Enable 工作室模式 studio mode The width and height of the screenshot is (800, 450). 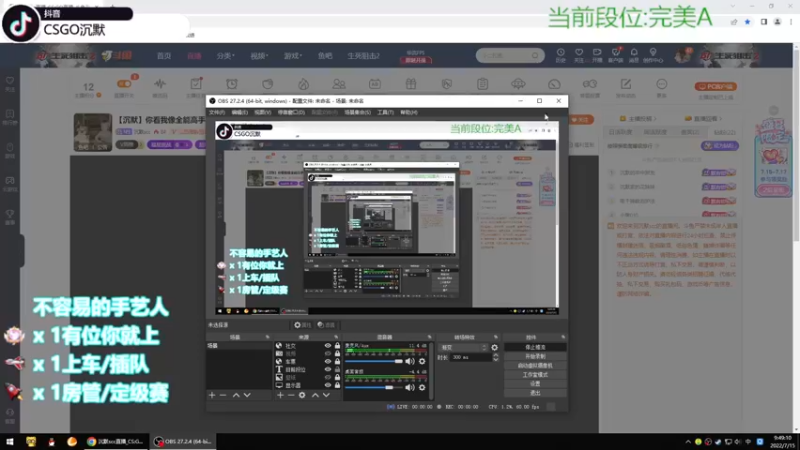(x=535, y=374)
